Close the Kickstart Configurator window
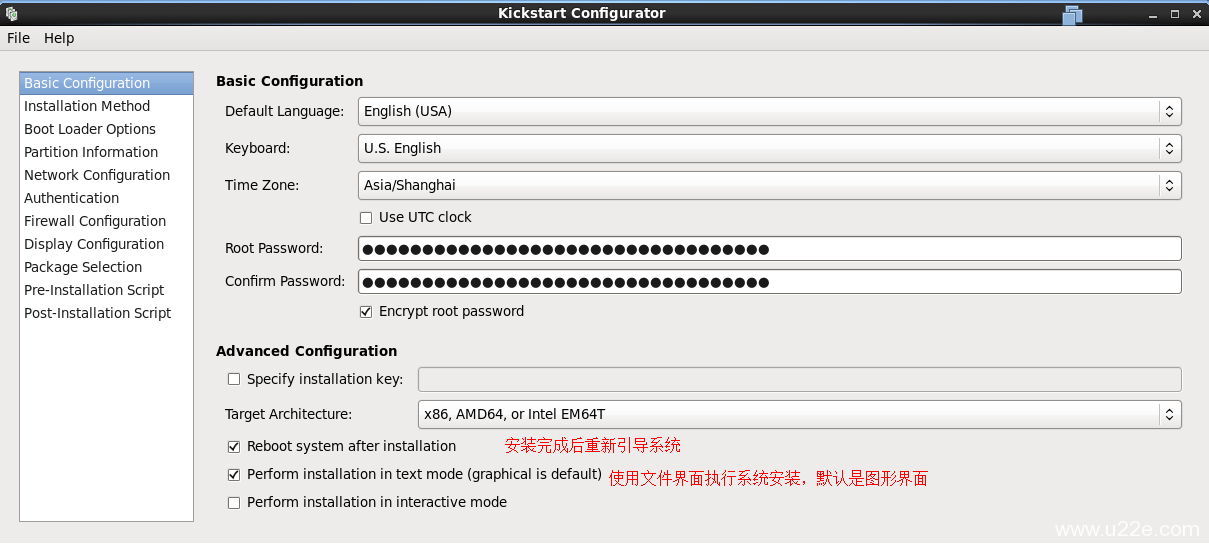 point(1195,14)
